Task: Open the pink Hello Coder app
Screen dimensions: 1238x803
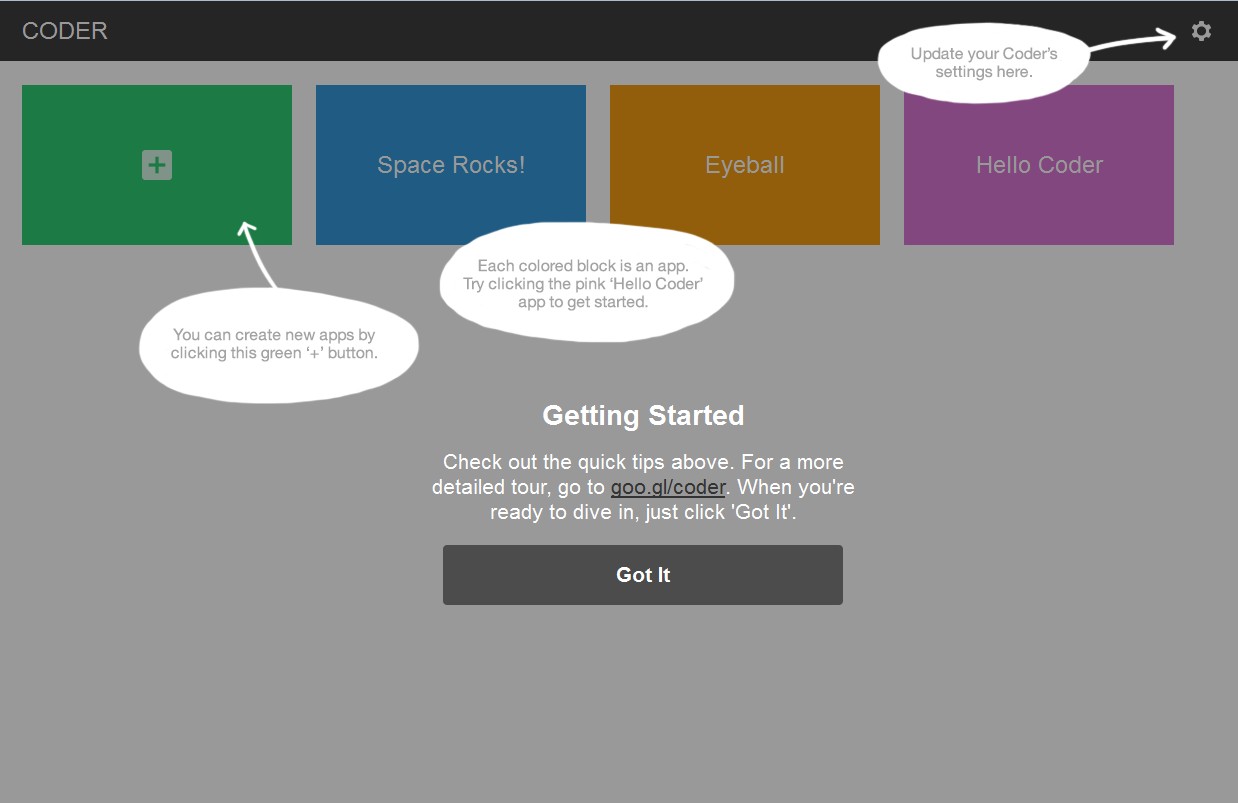Action: click(x=1039, y=165)
